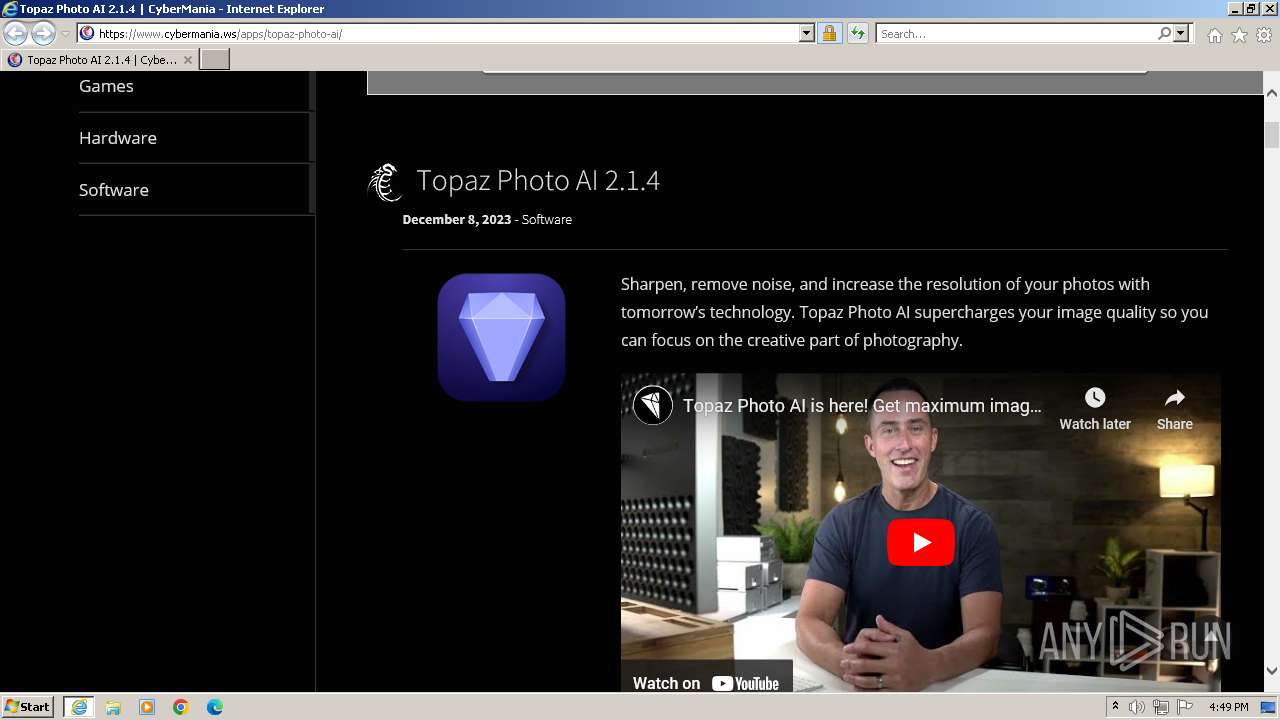Open the Windows Start button
The width and height of the screenshot is (1280, 720).
(28, 707)
